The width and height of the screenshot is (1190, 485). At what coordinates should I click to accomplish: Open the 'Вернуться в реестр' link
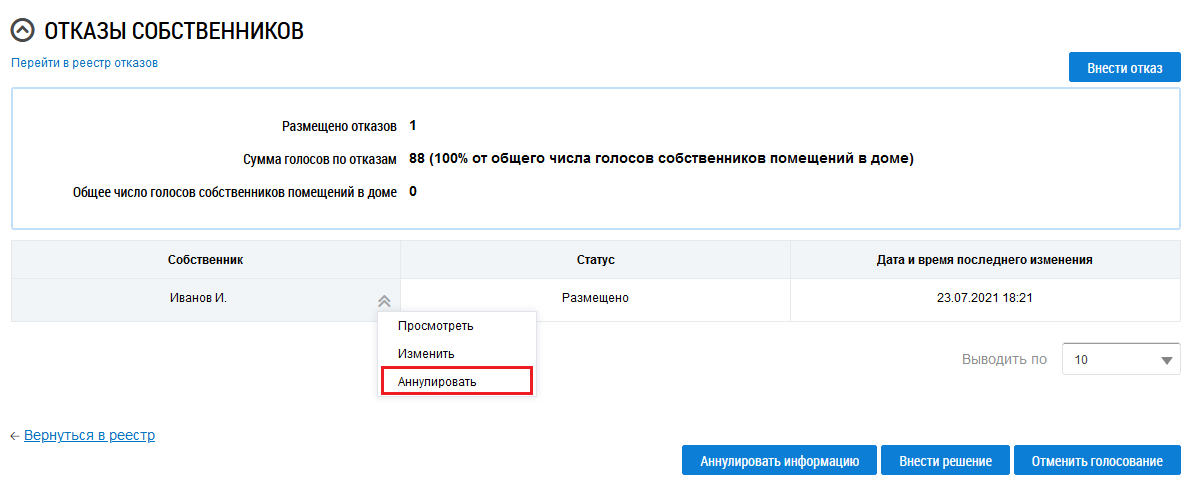tap(89, 435)
